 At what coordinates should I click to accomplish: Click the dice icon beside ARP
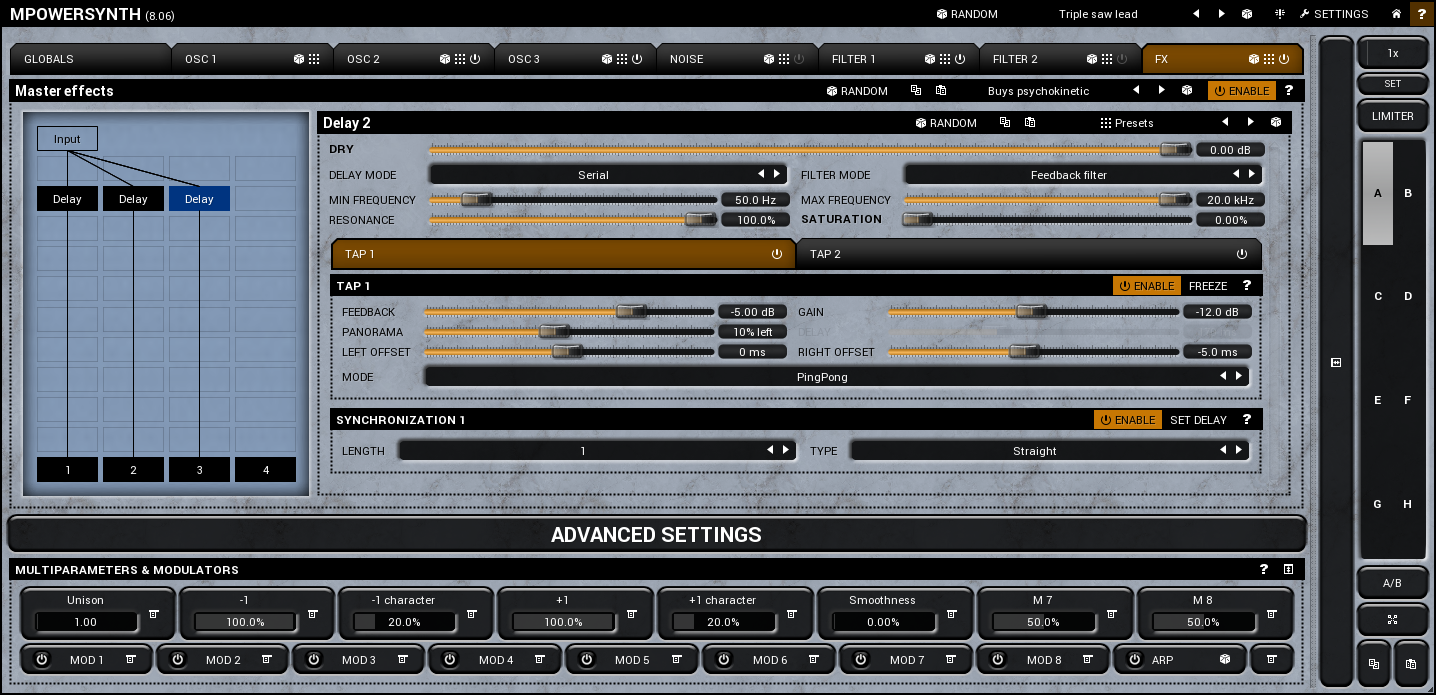(1224, 660)
